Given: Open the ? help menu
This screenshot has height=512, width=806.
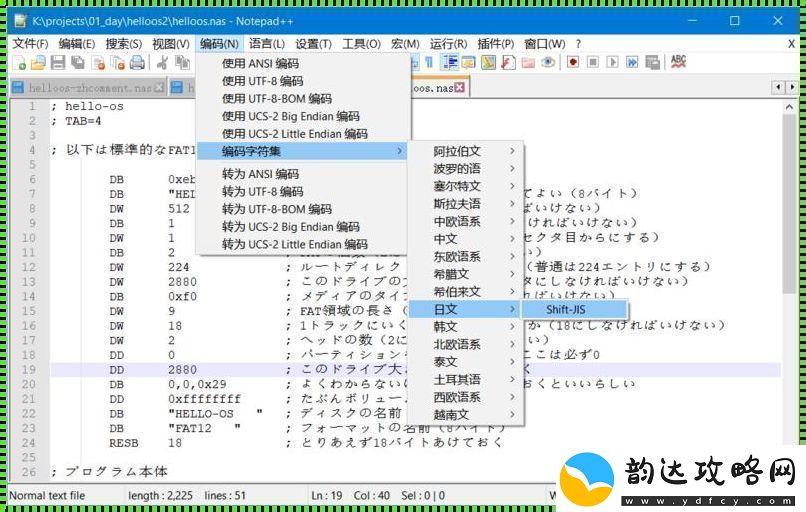Looking at the screenshot, I should 578,44.
